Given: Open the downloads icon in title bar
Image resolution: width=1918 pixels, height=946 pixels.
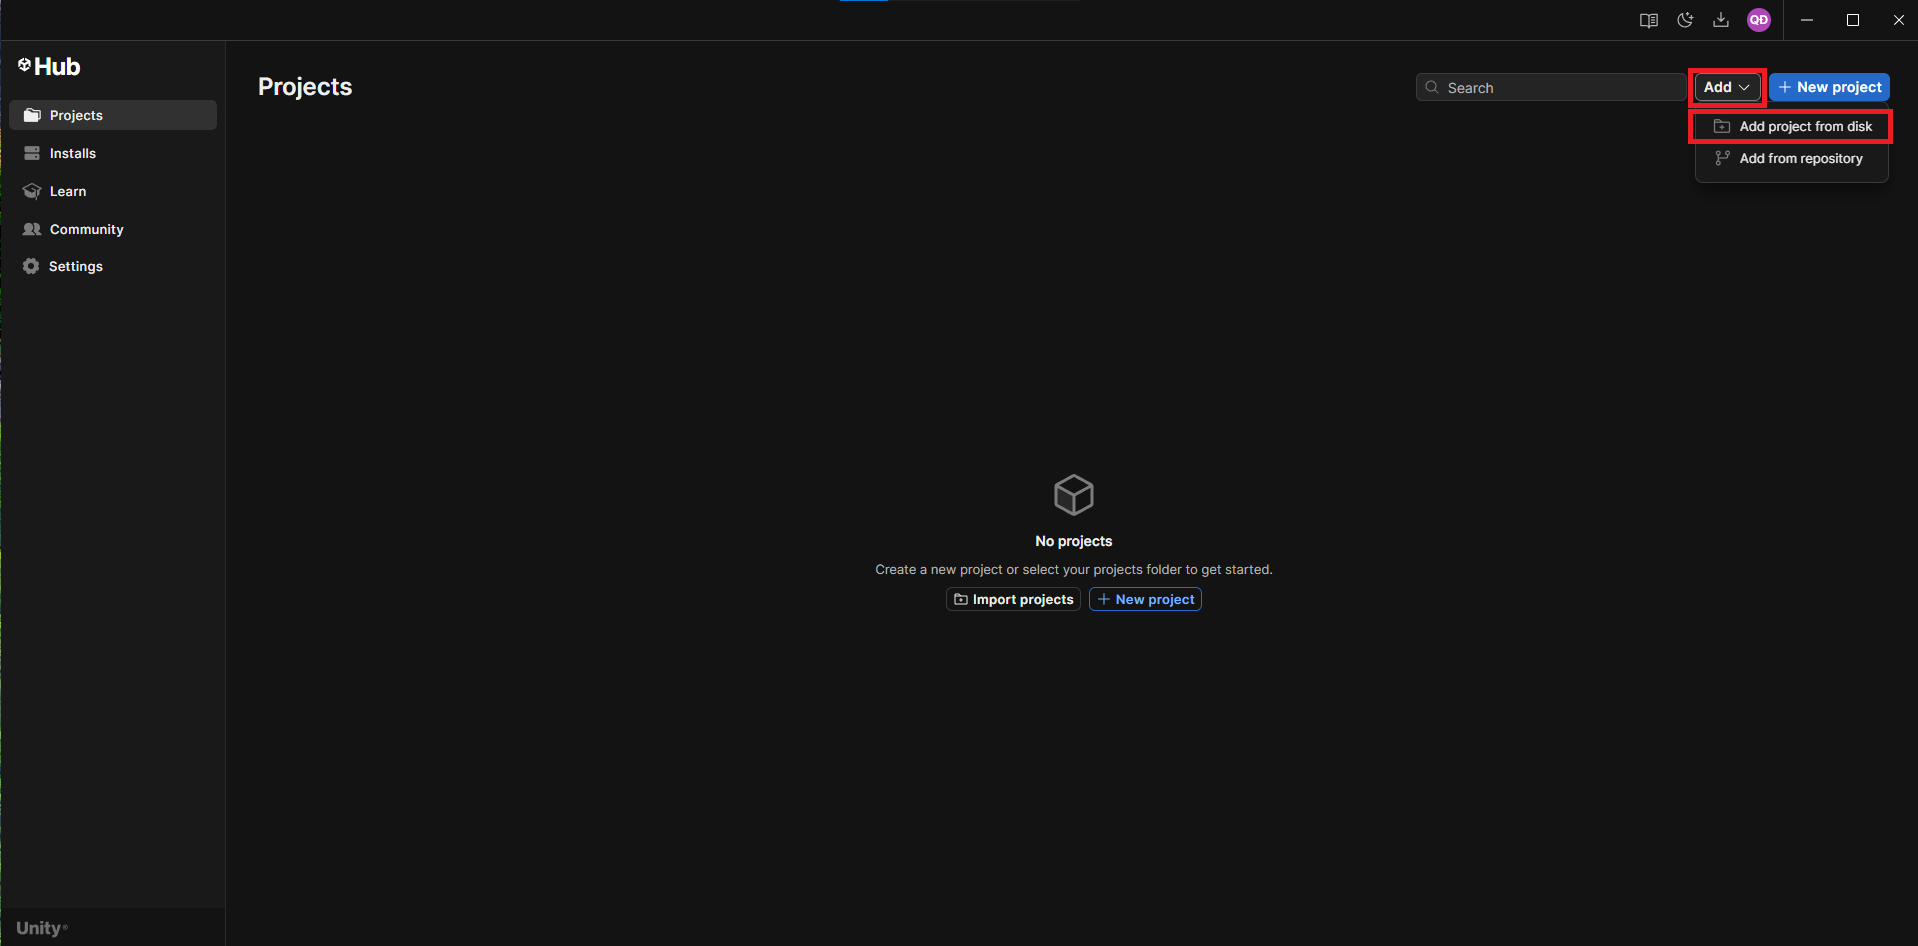Looking at the screenshot, I should tap(1721, 20).
